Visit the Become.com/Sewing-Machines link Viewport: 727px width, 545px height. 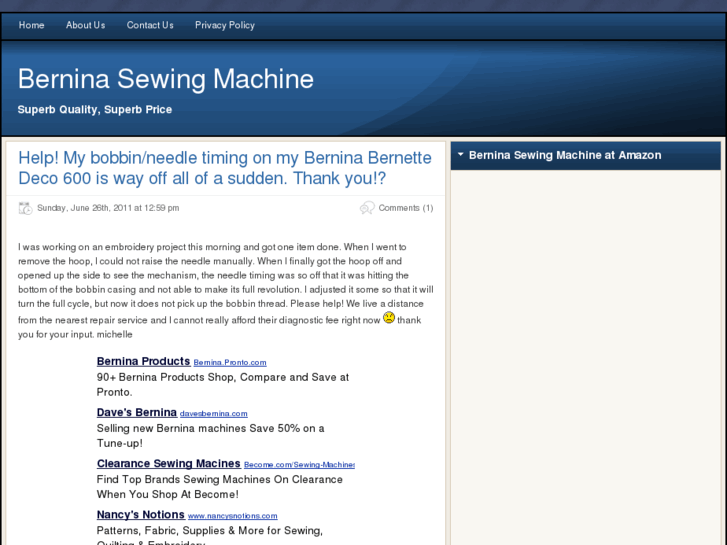coord(299,465)
